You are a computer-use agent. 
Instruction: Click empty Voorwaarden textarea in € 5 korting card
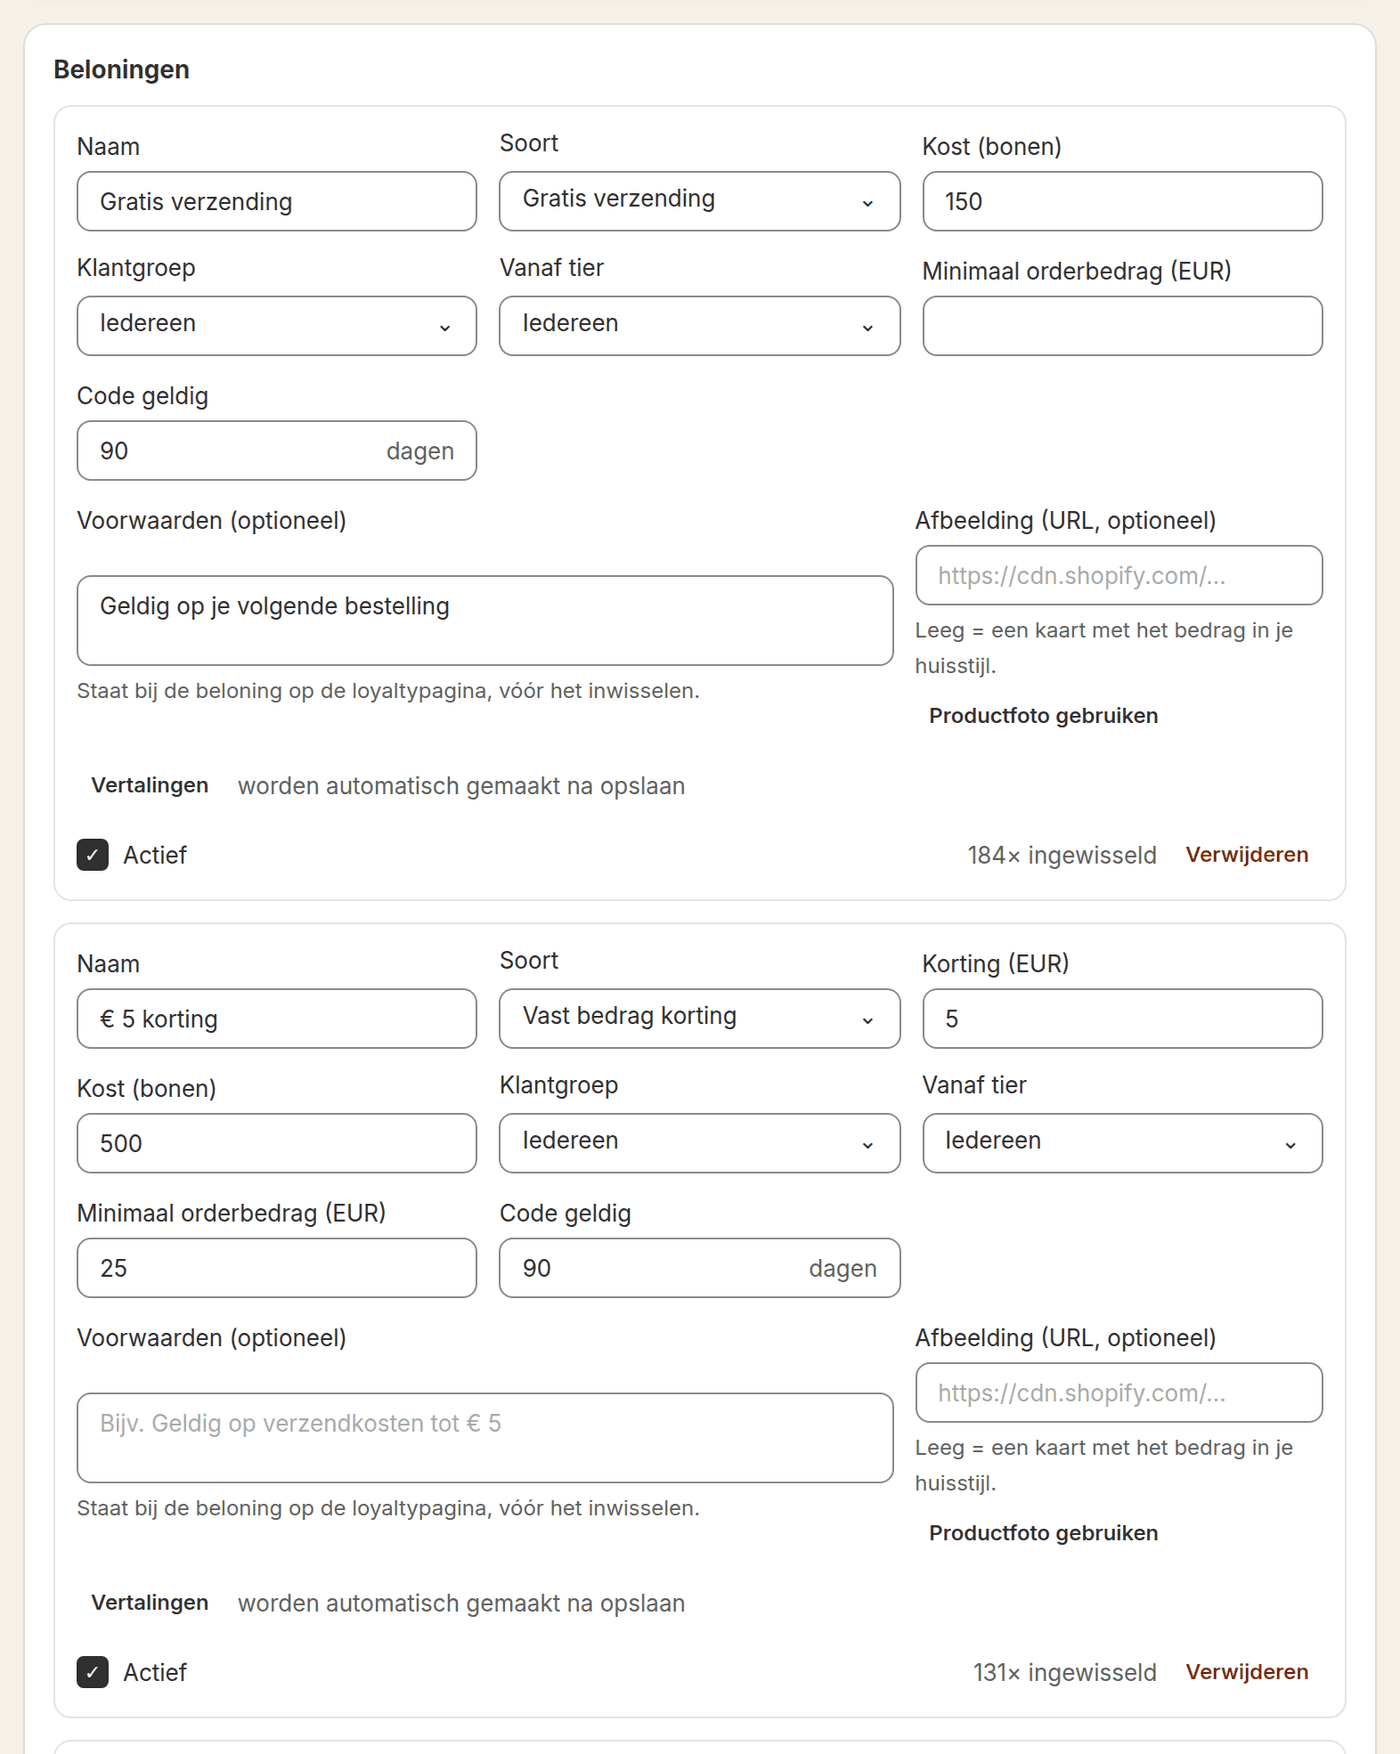[485, 1437]
